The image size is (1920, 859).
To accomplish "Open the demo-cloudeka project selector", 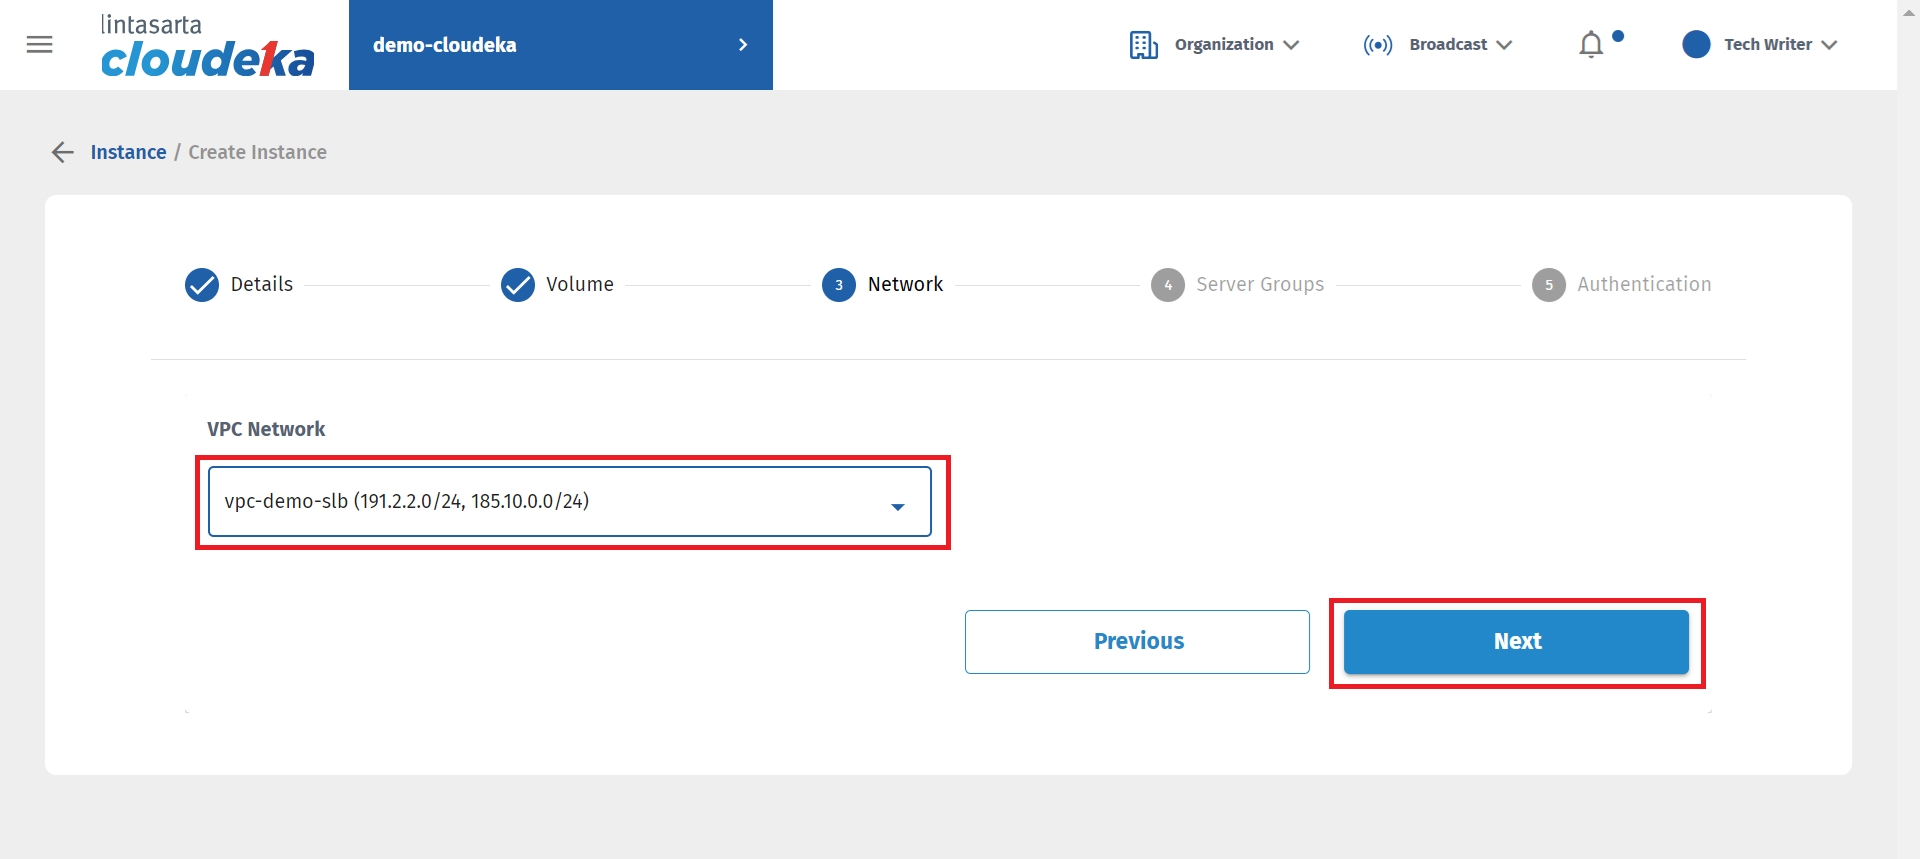I will click(x=560, y=45).
